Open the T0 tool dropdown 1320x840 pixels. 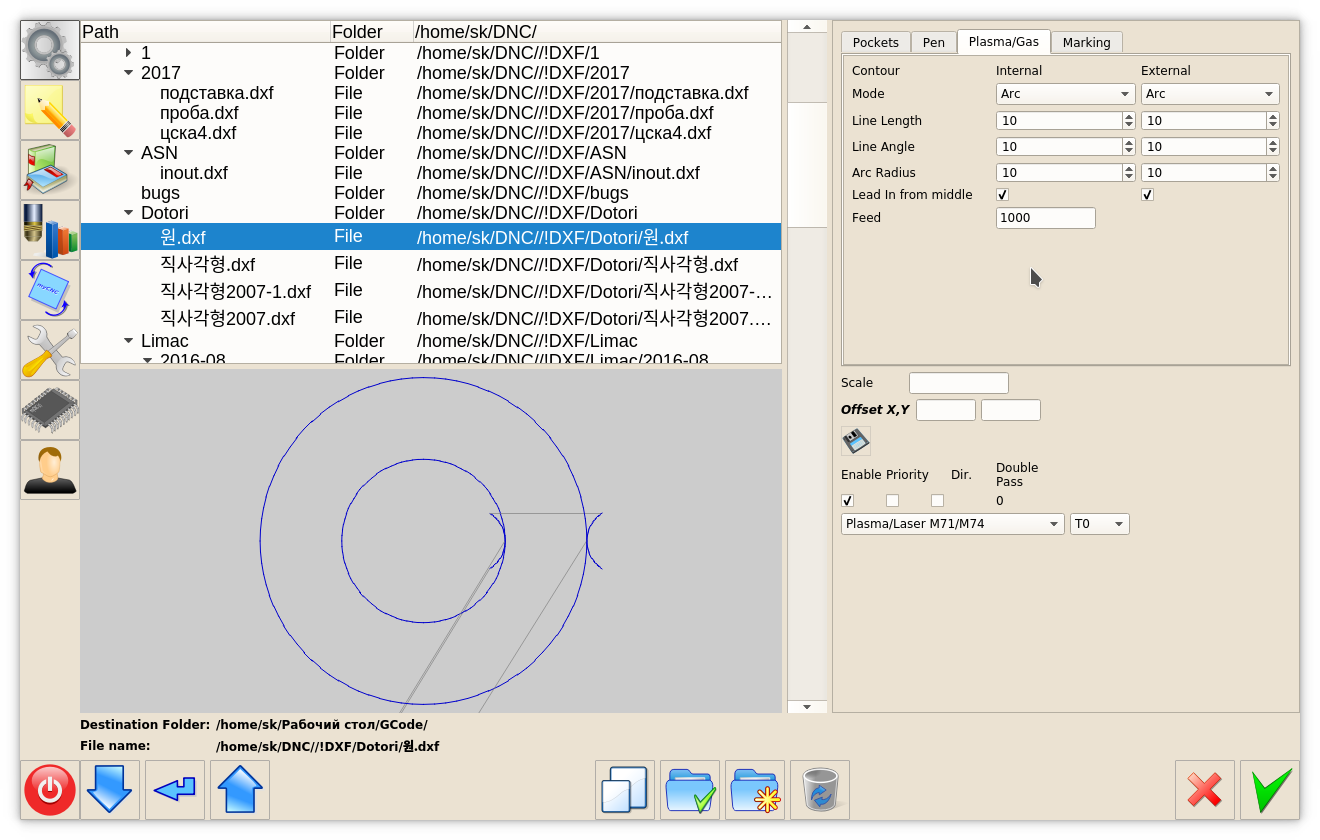(x=1100, y=524)
